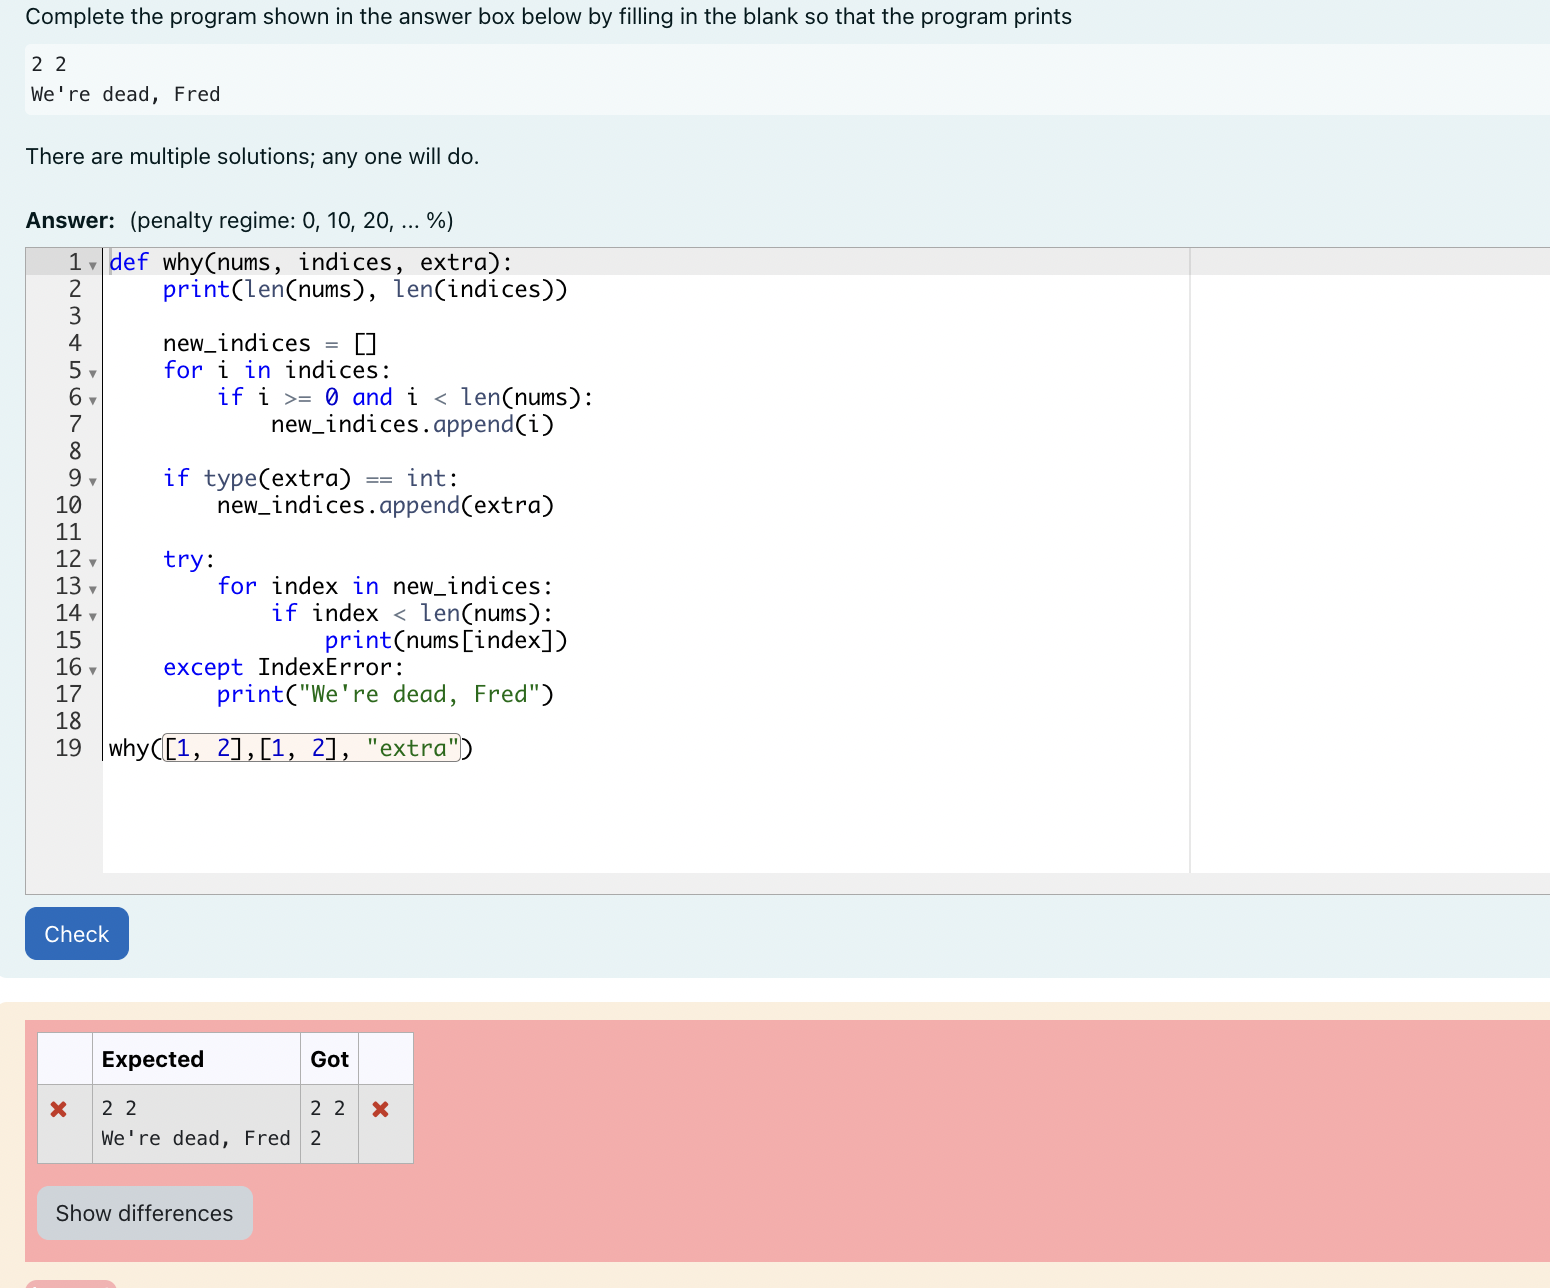This screenshot has height=1288, width=1550.
Task: Select the Expected column header
Action: pos(152,1058)
